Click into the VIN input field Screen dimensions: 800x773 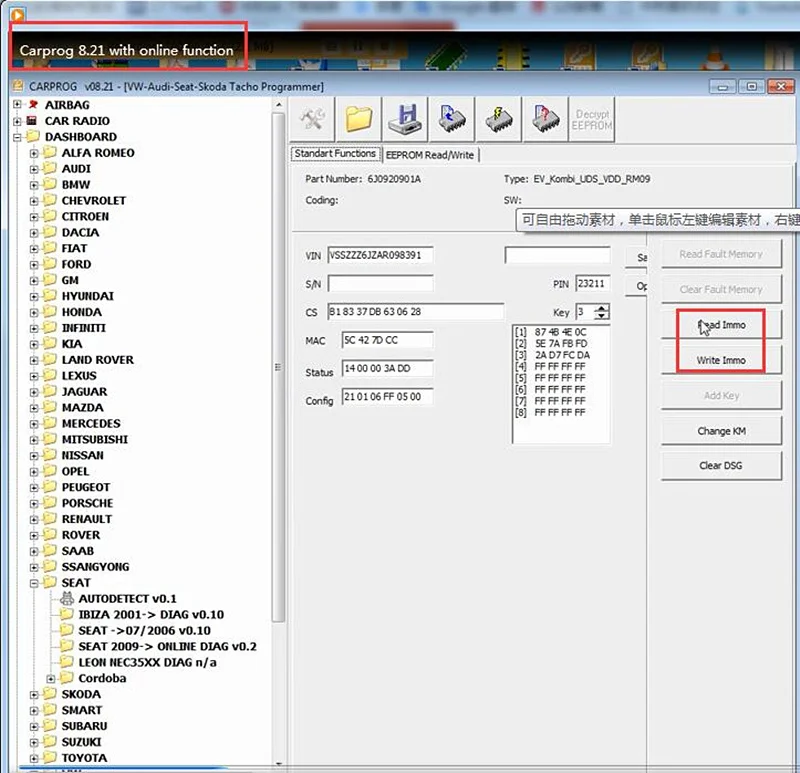[380, 255]
